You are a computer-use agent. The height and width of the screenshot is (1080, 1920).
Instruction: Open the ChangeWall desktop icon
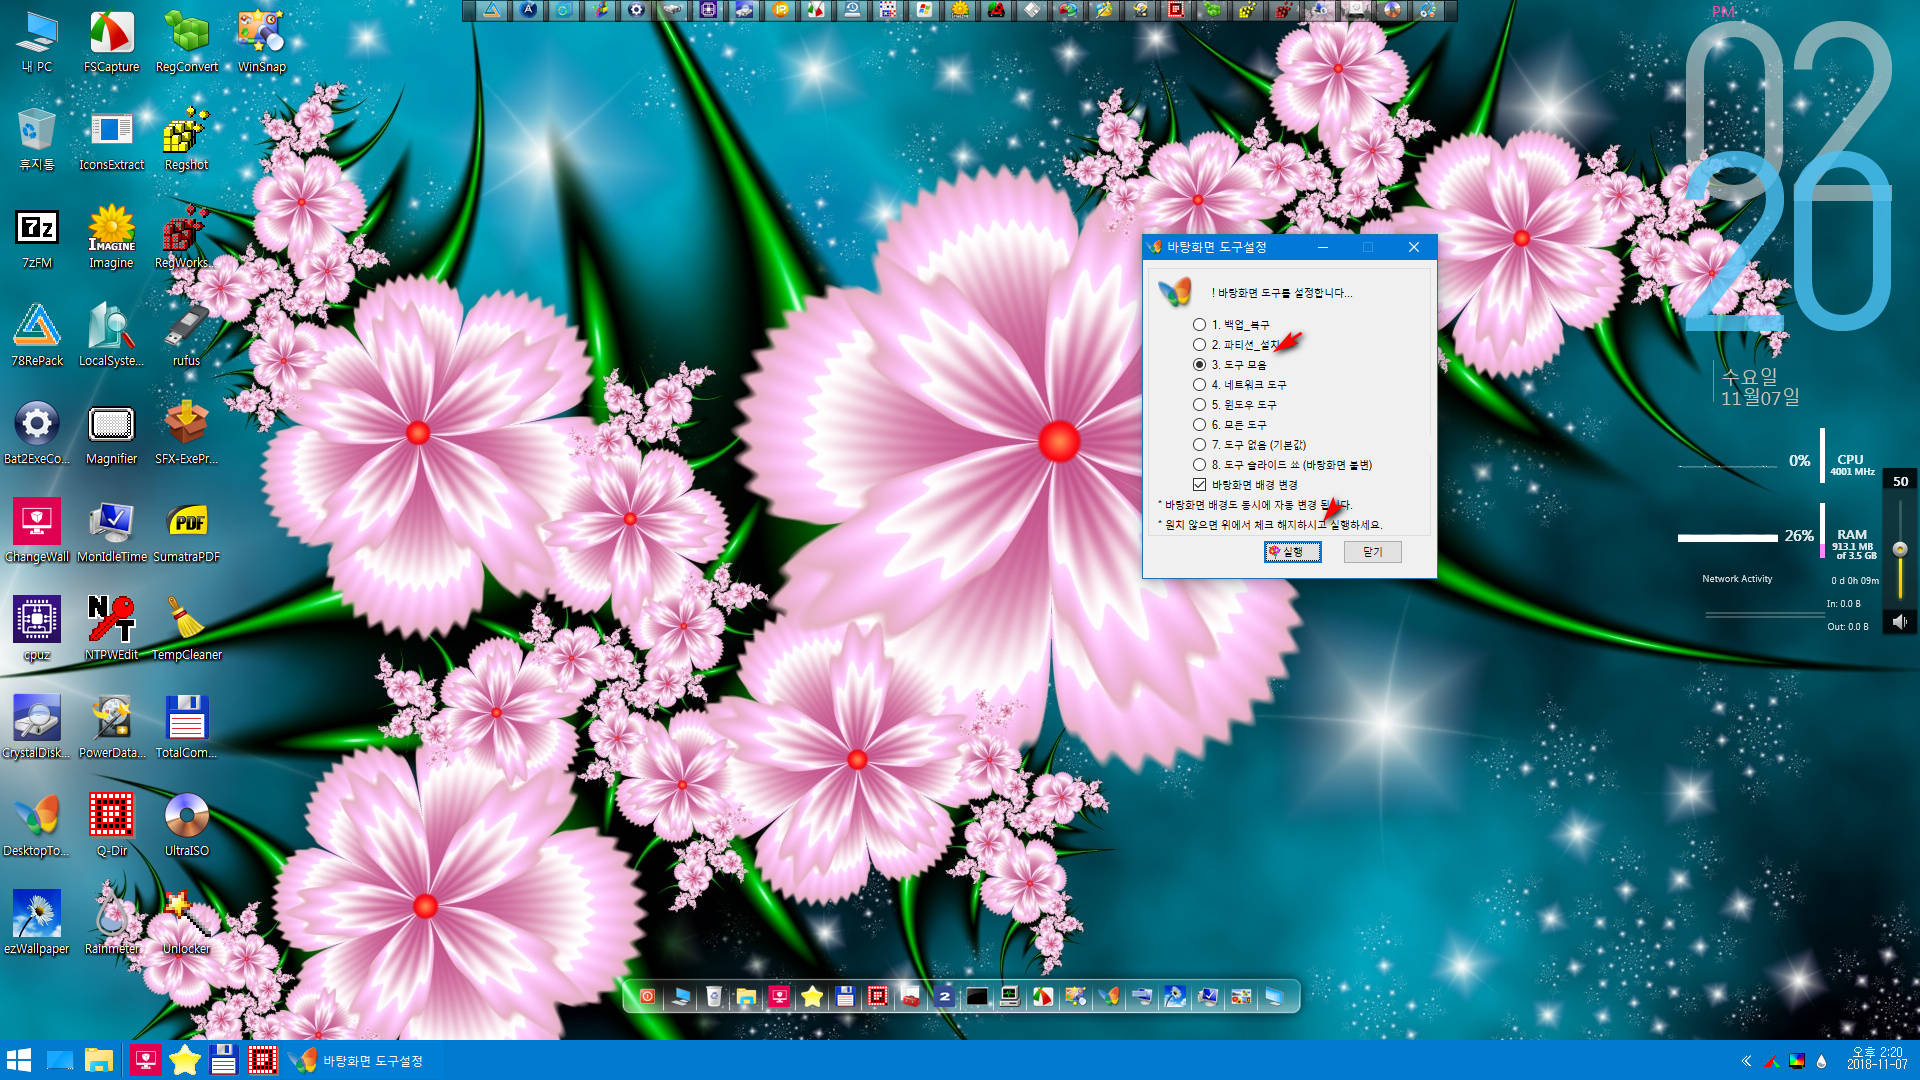tap(37, 532)
